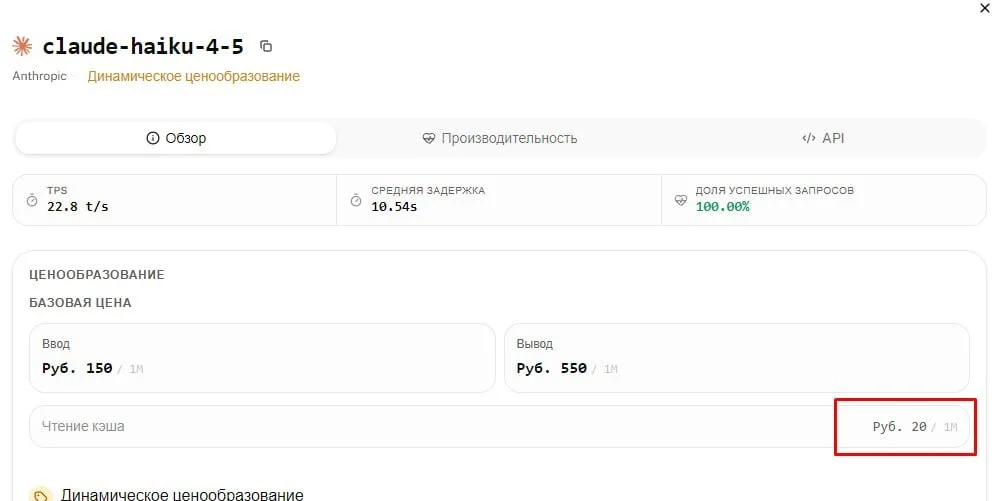
Task: Click the Динамическое ценообразование tag icon at bottom
Action: pos(41,495)
